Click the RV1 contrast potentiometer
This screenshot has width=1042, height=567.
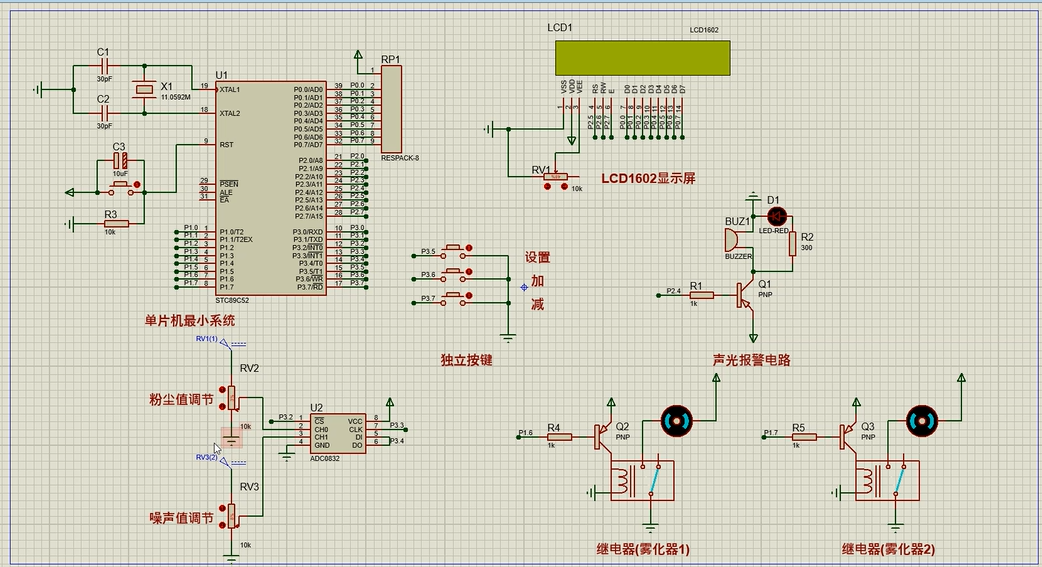(x=555, y=177)
